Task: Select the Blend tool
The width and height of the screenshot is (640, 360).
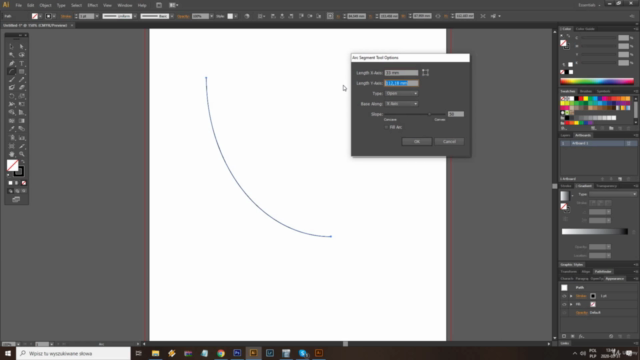Action: tap(22, 129)
